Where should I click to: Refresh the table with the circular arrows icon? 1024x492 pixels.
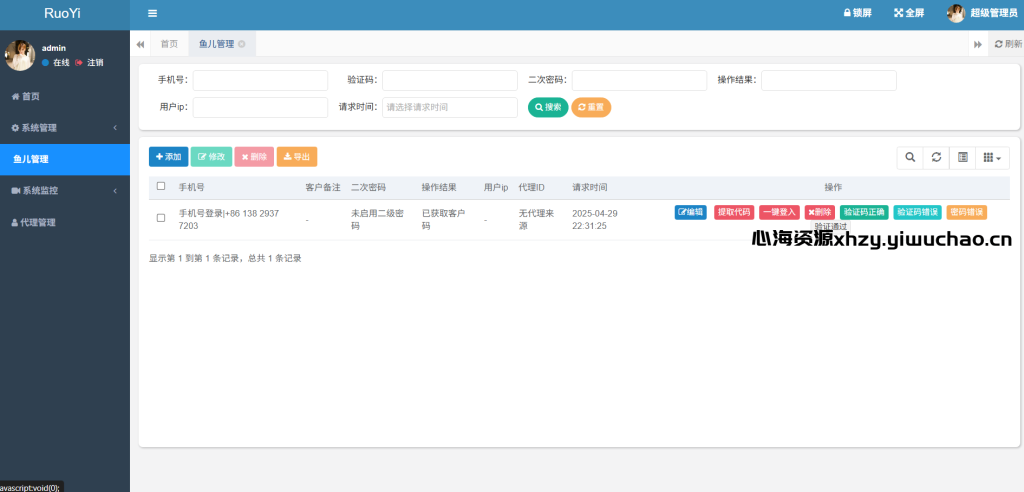pyautogui.click(x=936, y=157)
